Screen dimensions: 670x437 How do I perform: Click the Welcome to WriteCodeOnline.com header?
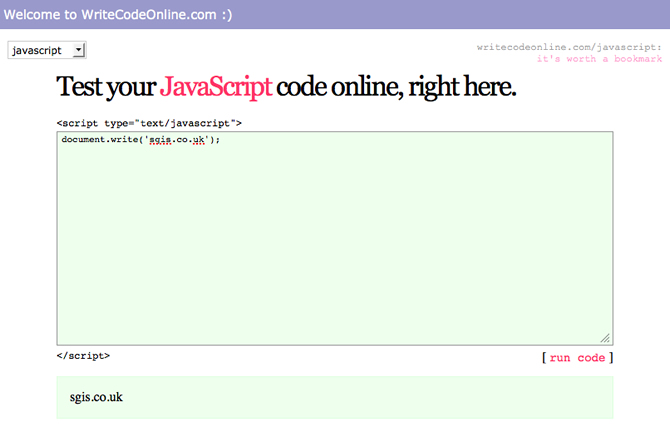[x=118, y=15]
